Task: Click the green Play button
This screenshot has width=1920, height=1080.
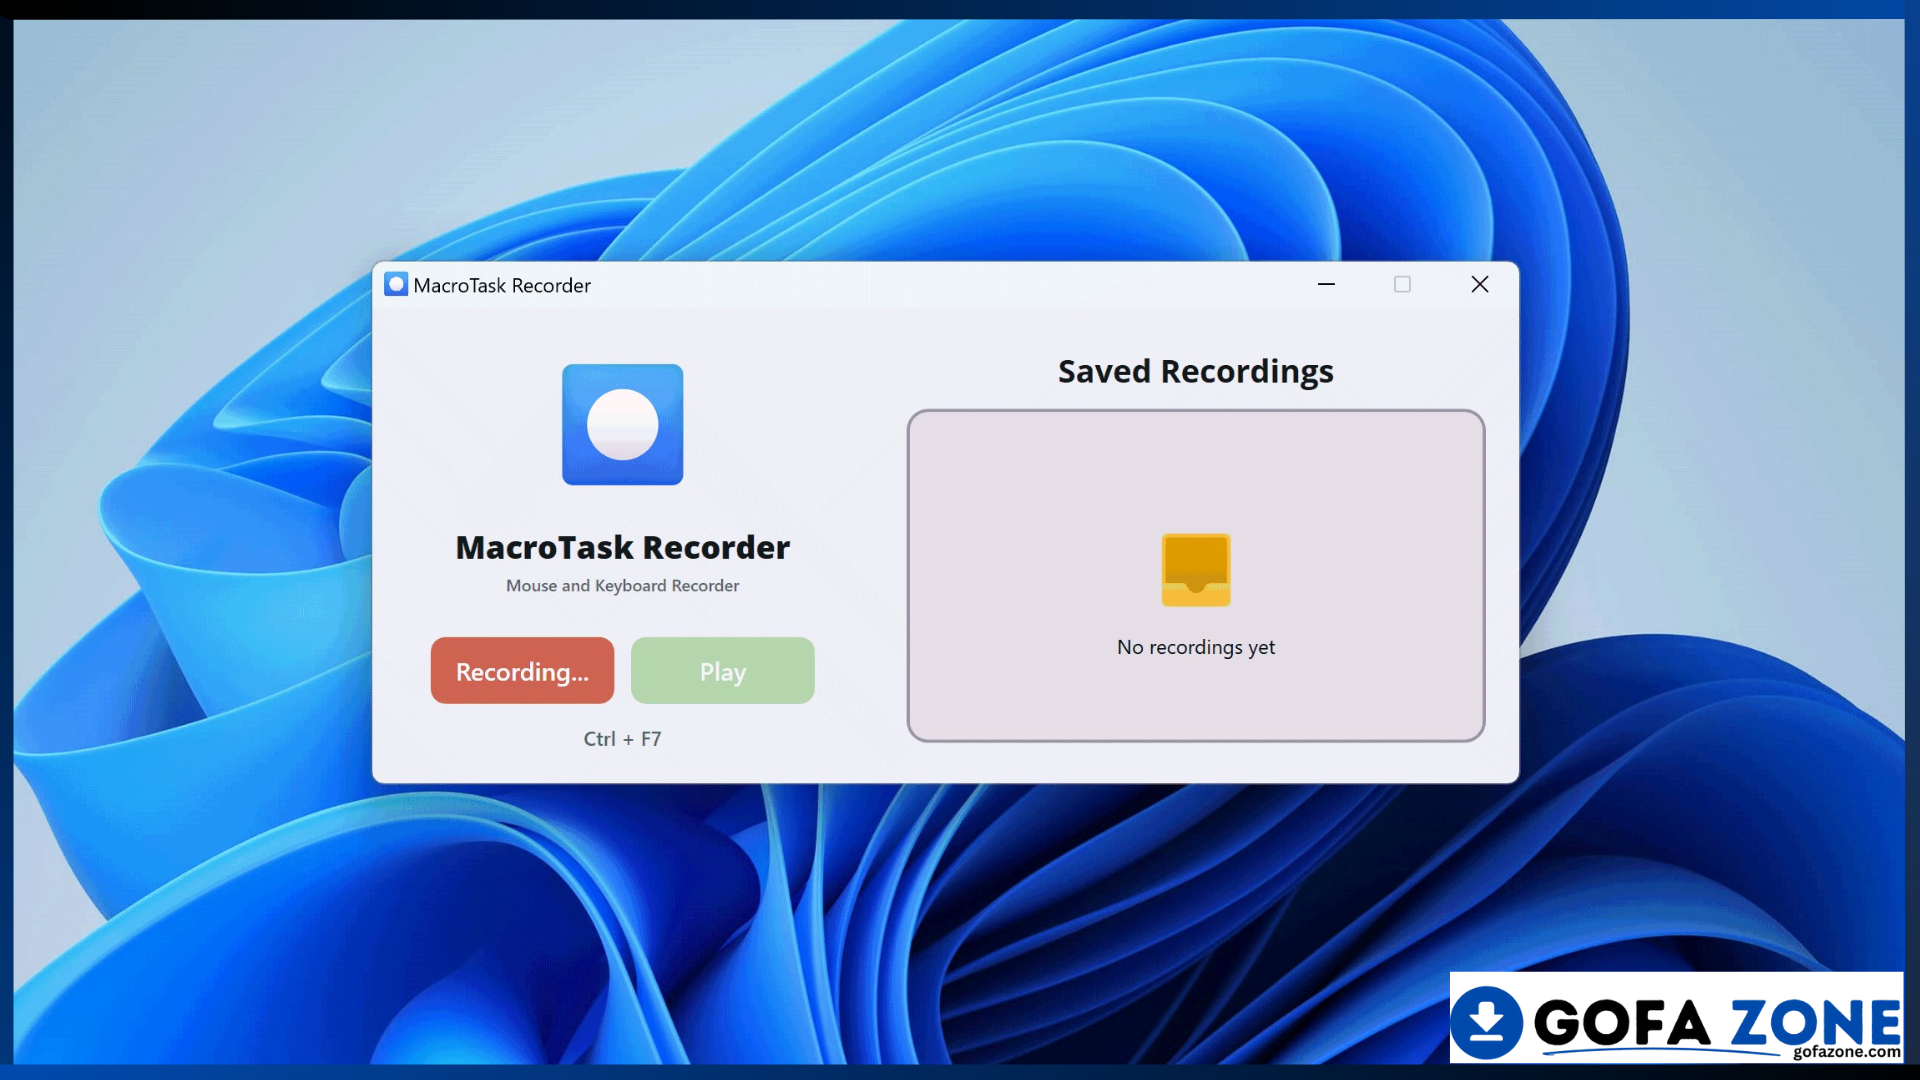Action: [x=722, y=671]
